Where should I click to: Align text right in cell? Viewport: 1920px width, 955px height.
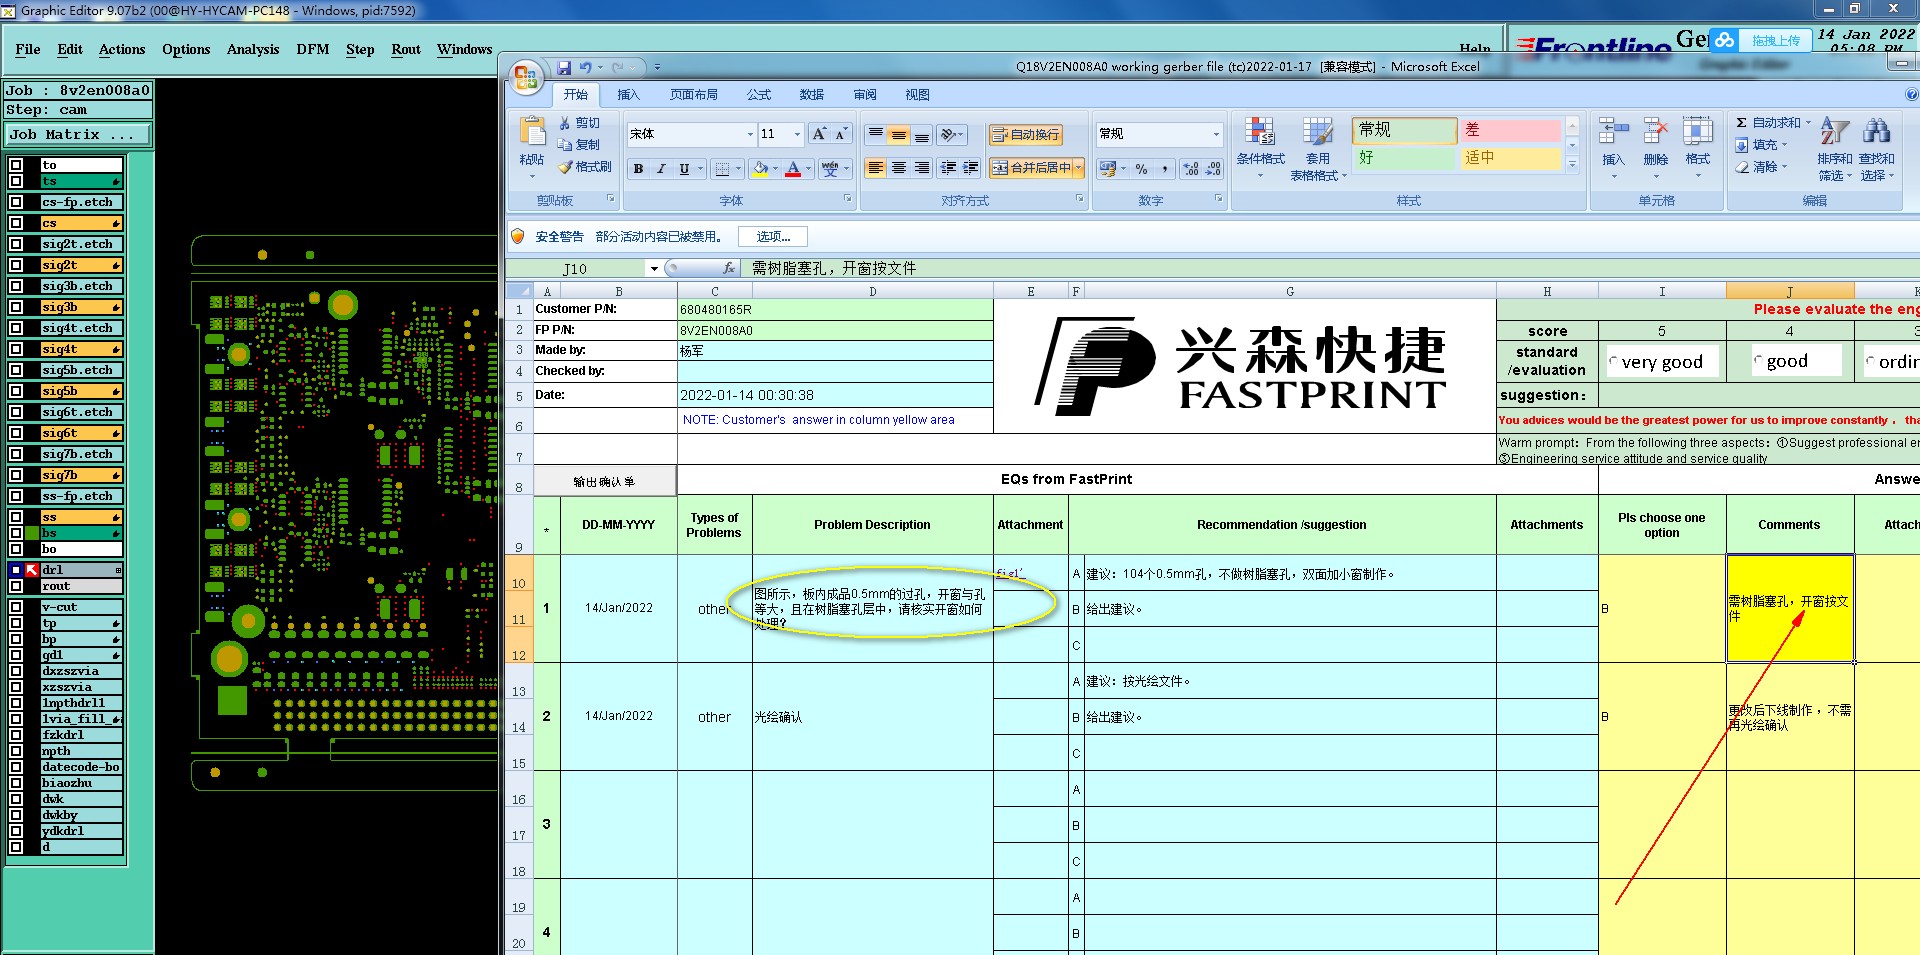[x=922, y=168]
